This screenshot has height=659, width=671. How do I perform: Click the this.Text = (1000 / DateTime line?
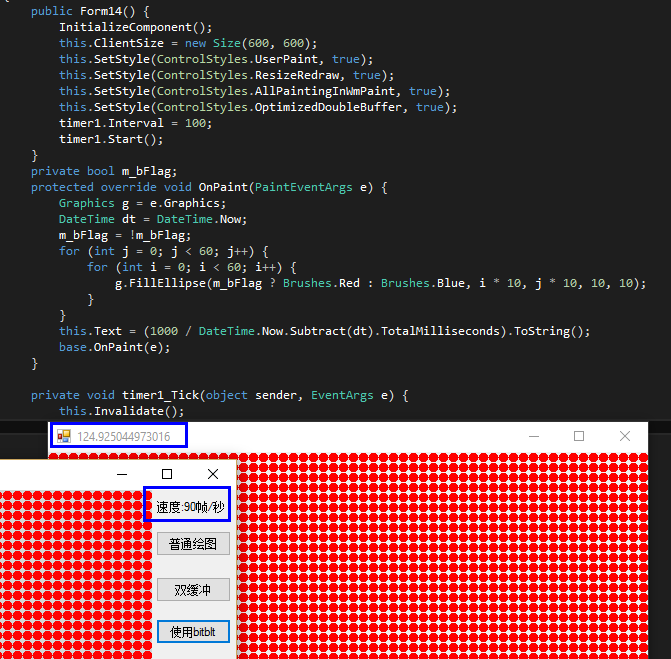(x=324, y=331)
